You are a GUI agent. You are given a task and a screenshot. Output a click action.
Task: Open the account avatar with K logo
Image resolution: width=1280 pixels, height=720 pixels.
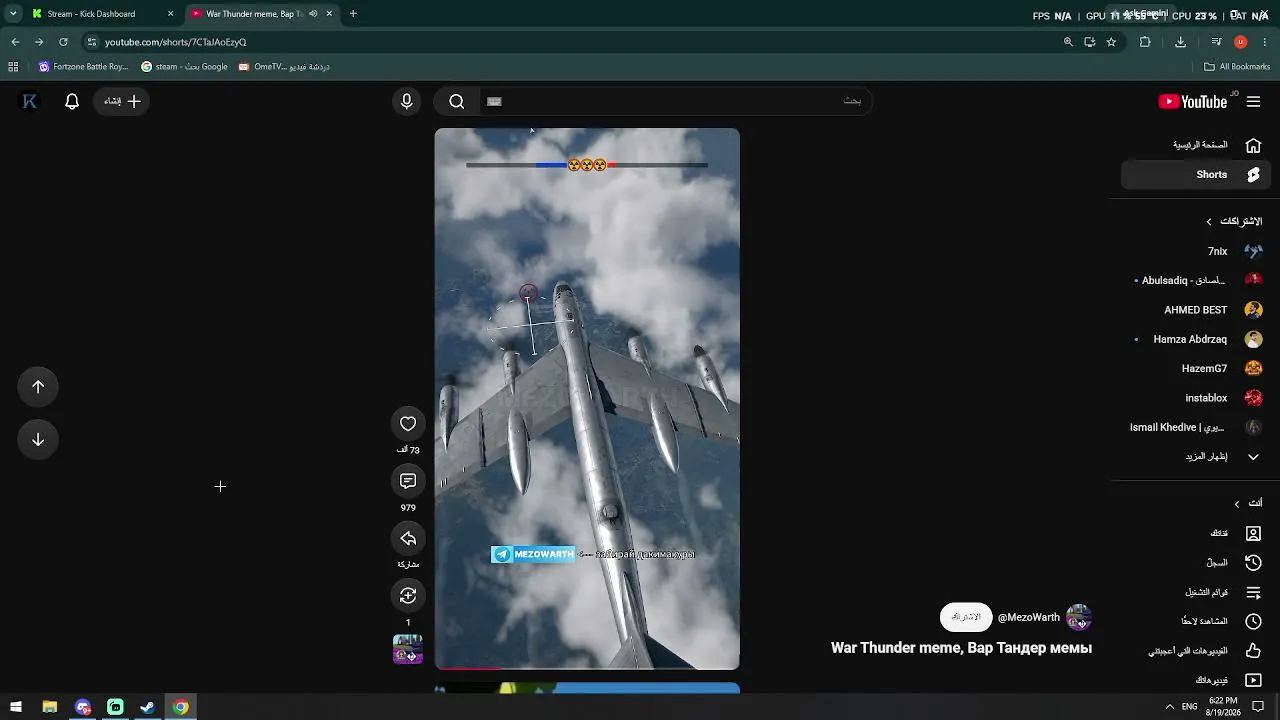(30, 101)
